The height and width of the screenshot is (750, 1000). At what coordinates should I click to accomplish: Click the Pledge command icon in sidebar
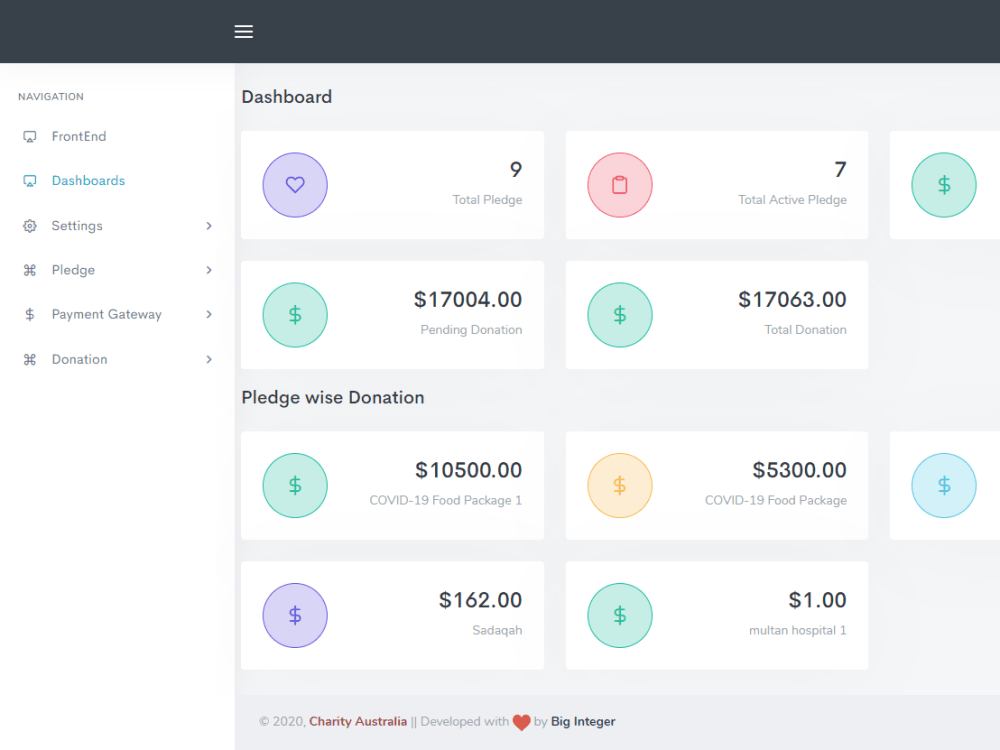pyautogui.click(x=30, y=269)
